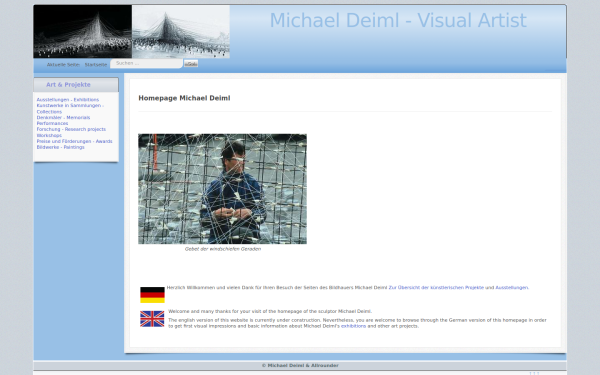
Task: Click the Art & Projekte menu header
Action: click(x=68, y=85)
